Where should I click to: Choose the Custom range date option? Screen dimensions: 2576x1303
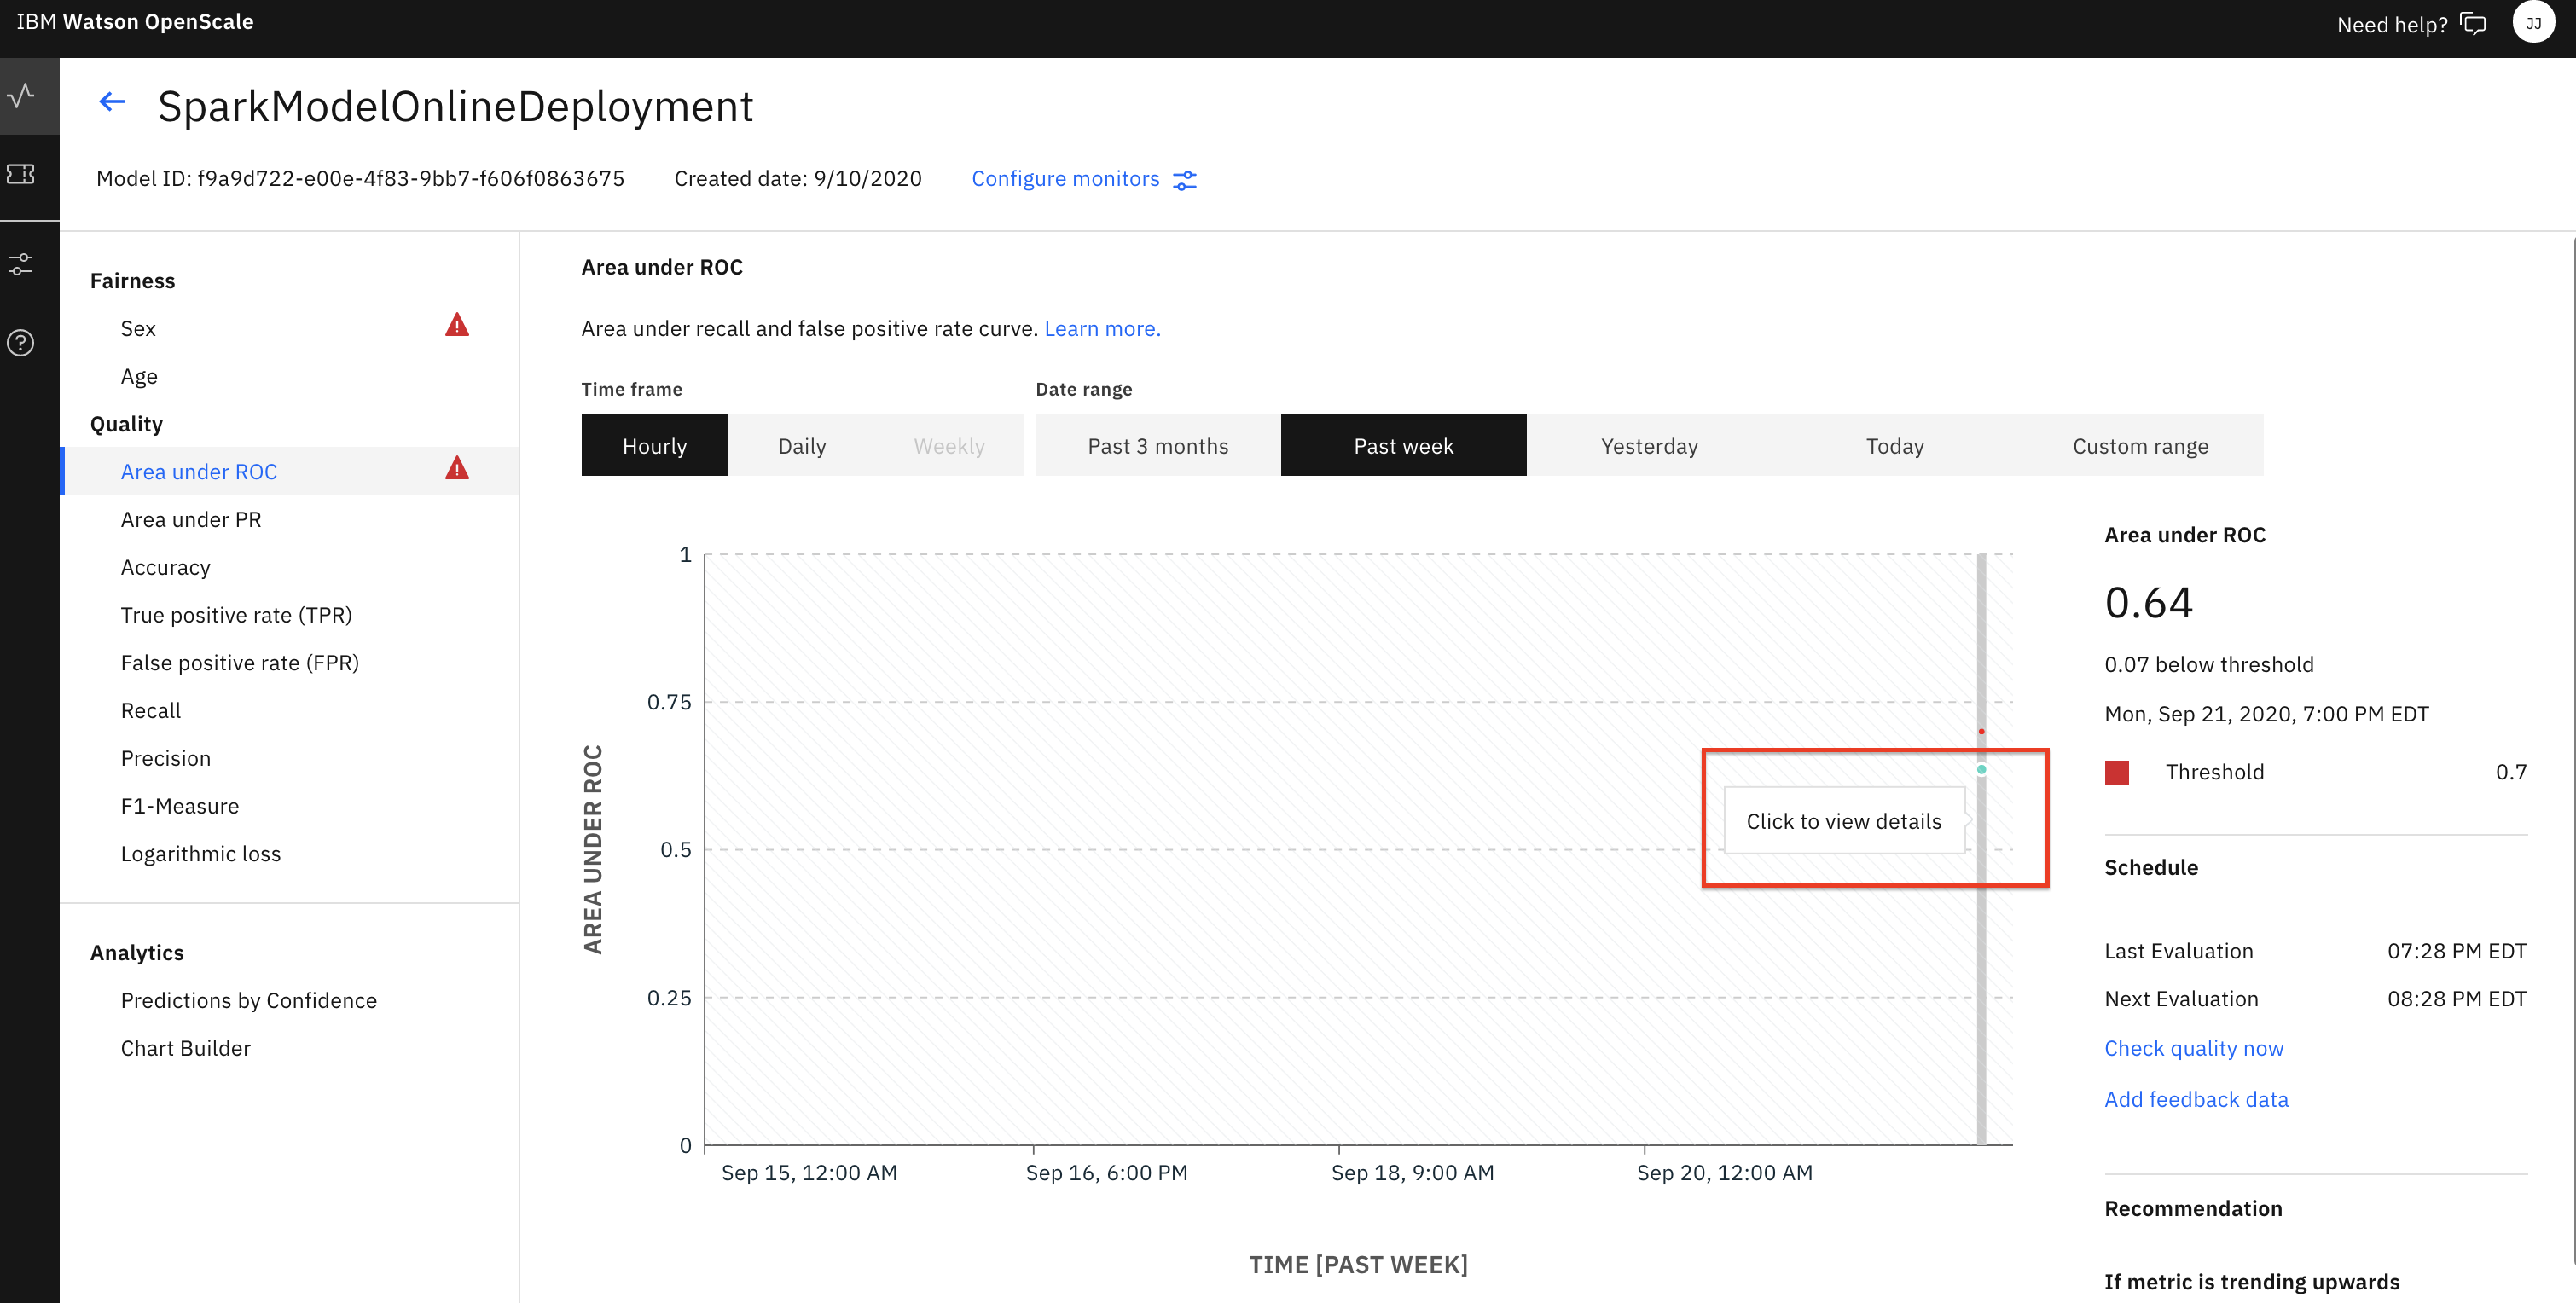pos(2140,446)
